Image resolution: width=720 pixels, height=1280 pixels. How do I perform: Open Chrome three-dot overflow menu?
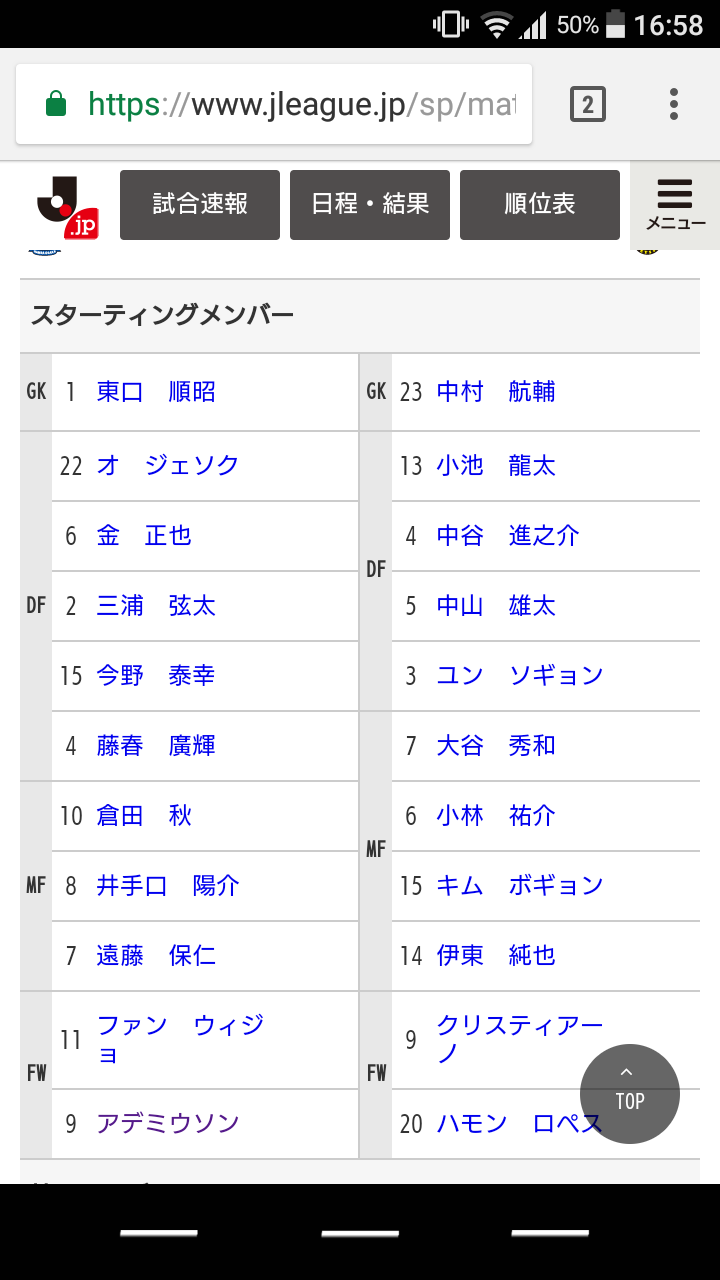pyautogui.click(x=674, y=104)
